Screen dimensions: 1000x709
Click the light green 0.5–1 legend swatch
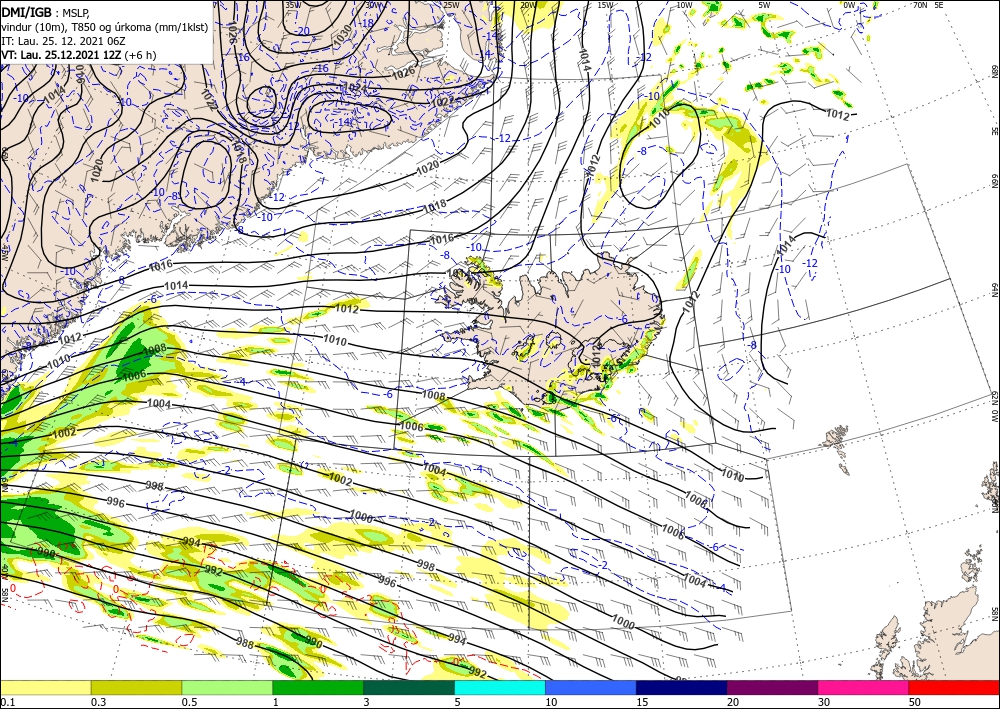click(227, 687)
